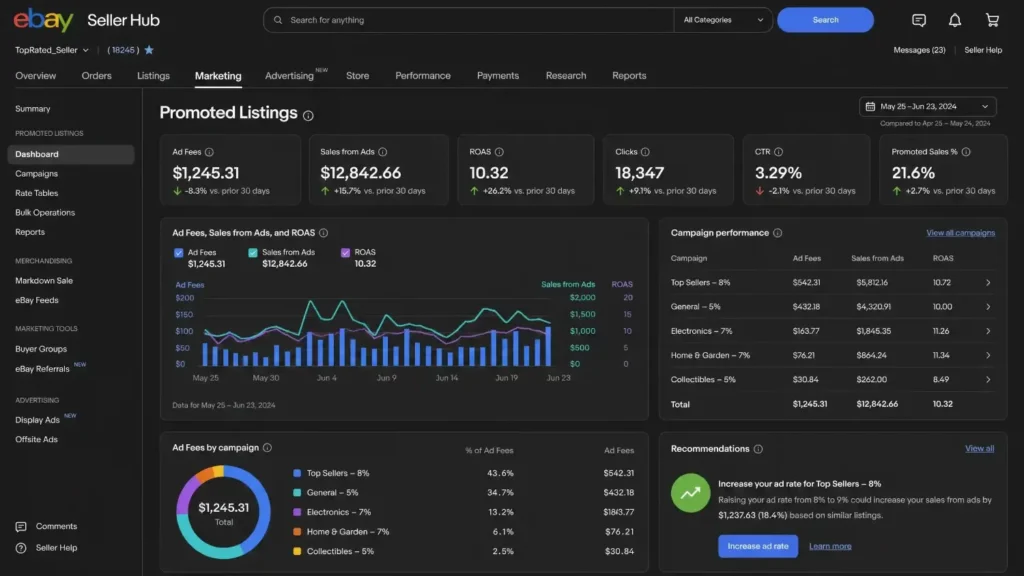Screen dimensions: 1024x576
Task: Expand the Top Sellers – 8% campaign row chevron
Action: pos(988,283)
